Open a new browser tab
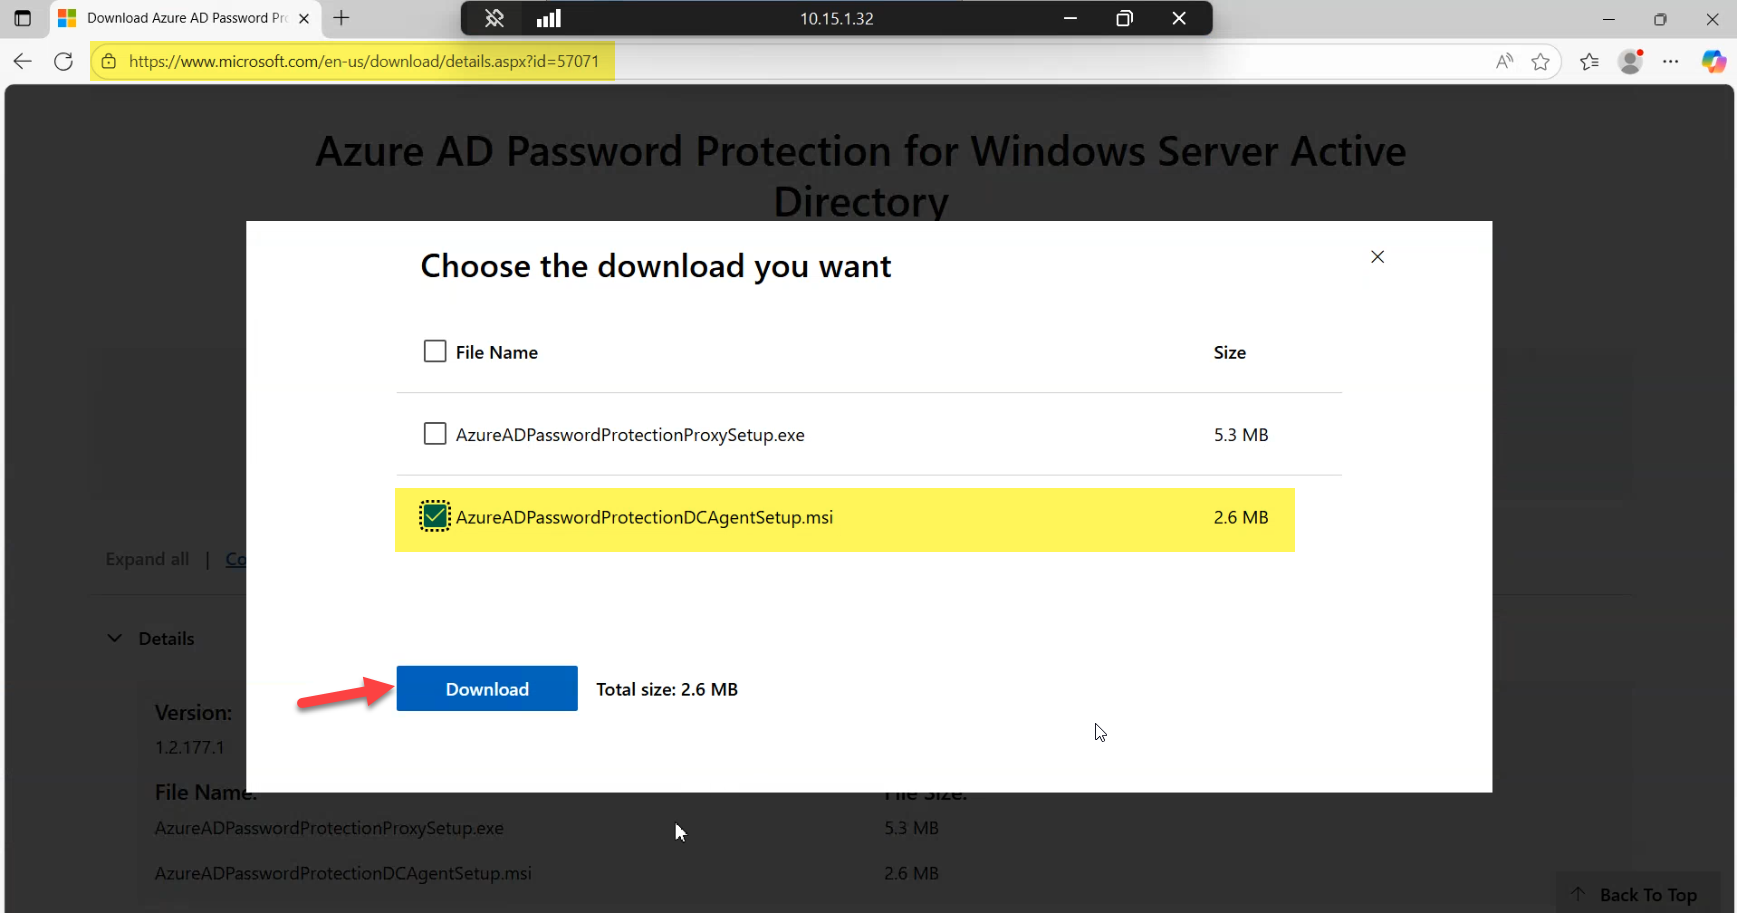This screenshot has height=913, width=1737. click(341, 18)
